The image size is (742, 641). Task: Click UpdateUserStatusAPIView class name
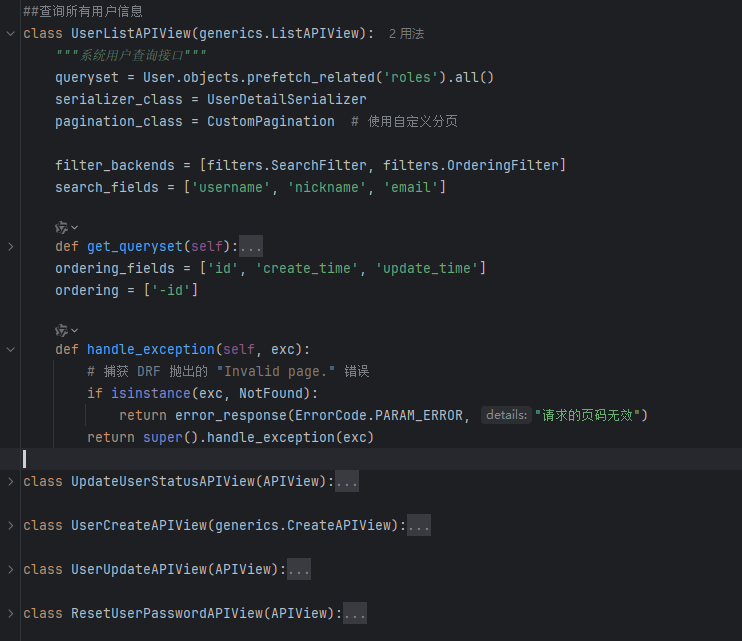(x=163, y=482)
